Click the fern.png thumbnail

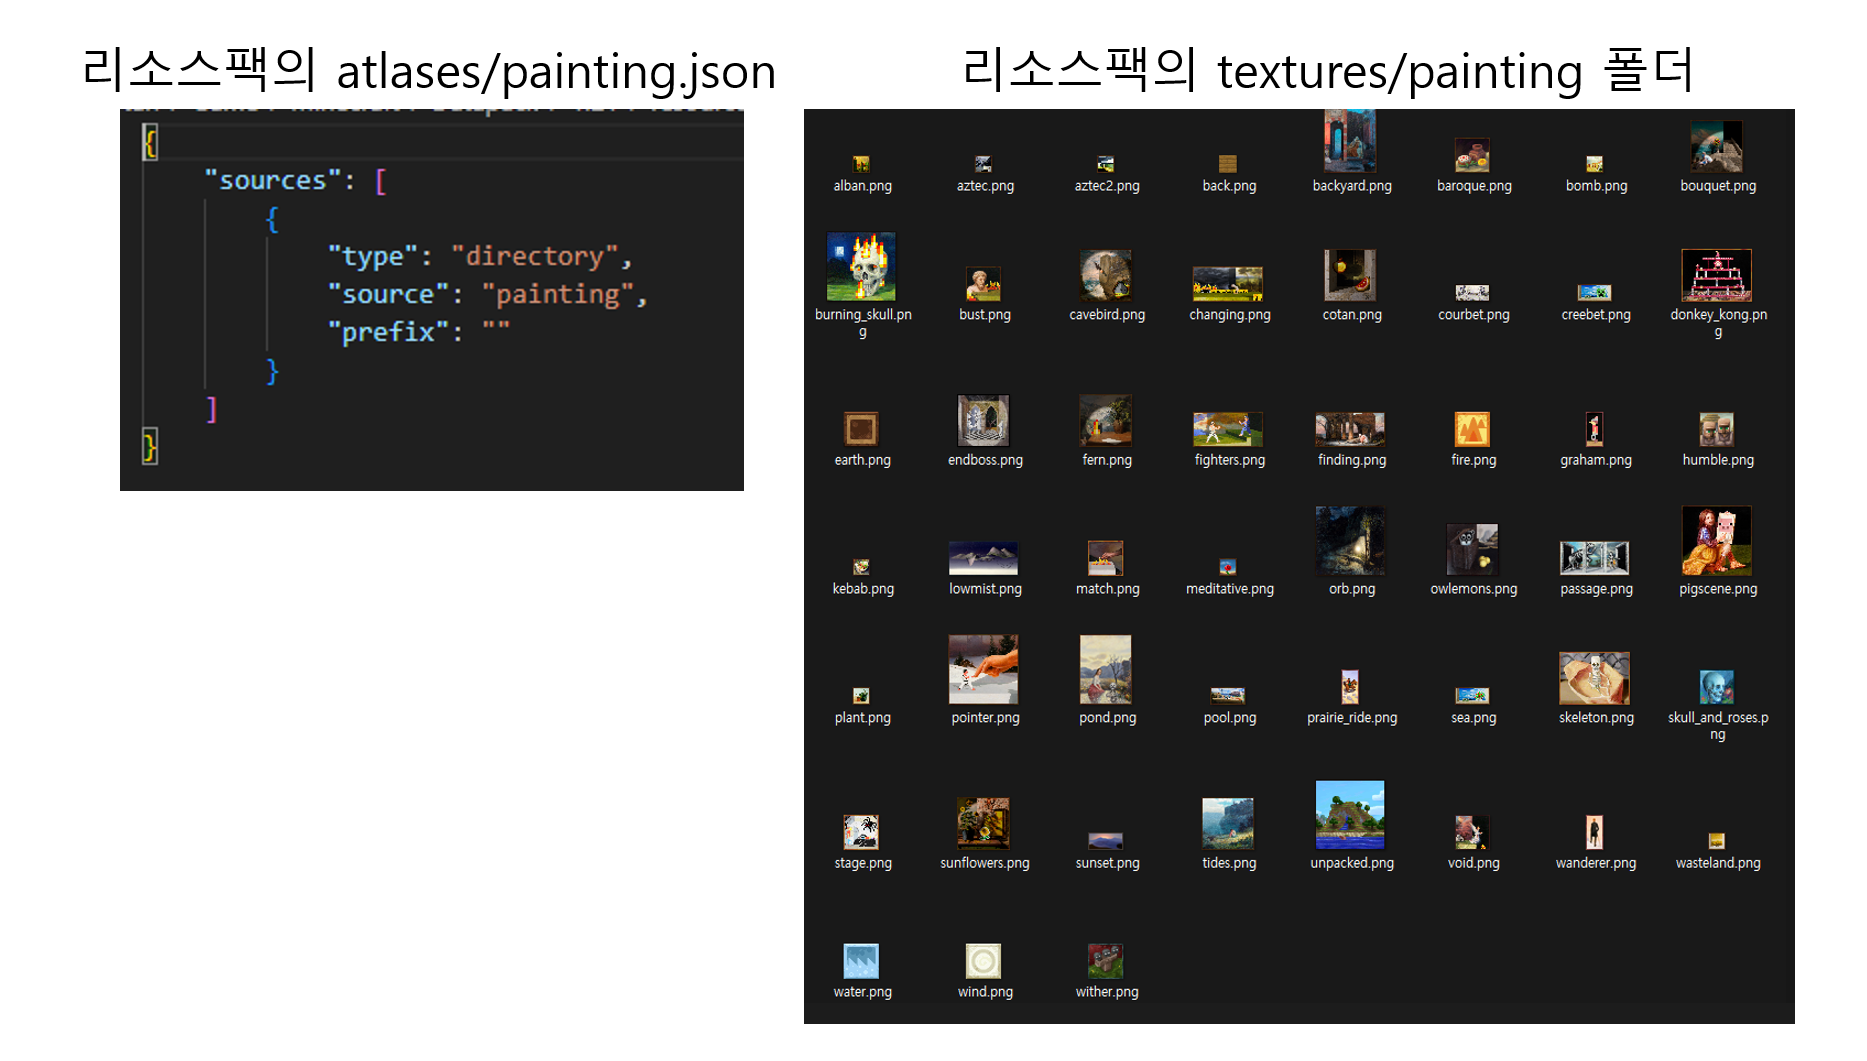coord(1106,420)
